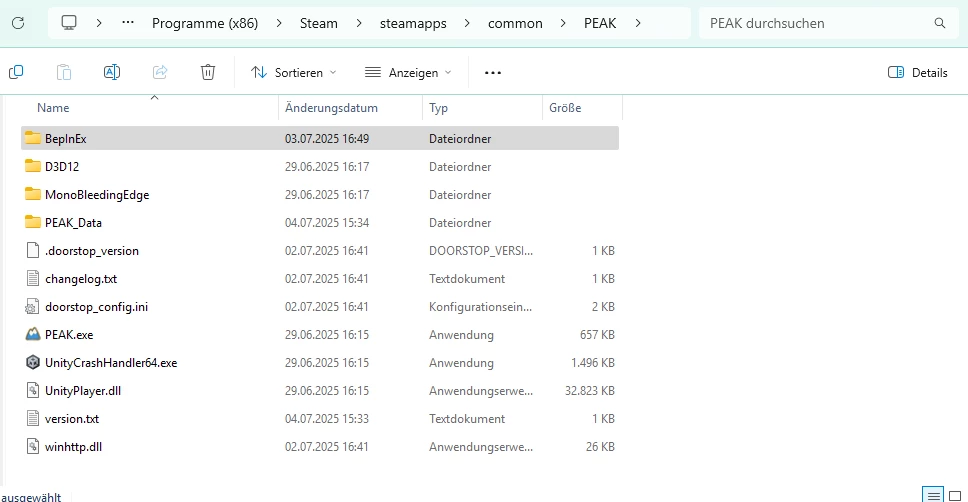Screen dimensions: 968x502
Task: Select the PEAK_Data folder icon
Action: tap(33, 222)
